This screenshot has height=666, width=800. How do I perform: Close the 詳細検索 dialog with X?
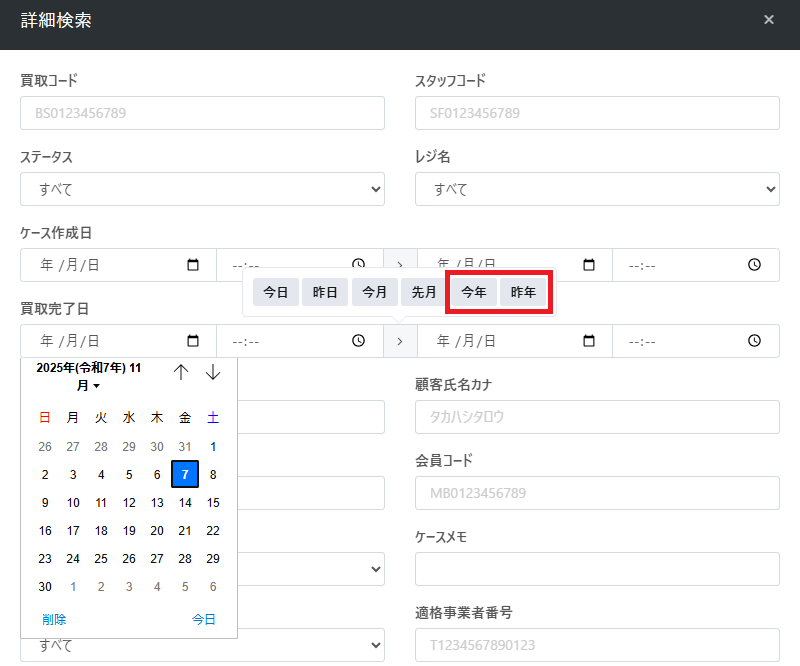pyautogui.click(x=768, y=20)
